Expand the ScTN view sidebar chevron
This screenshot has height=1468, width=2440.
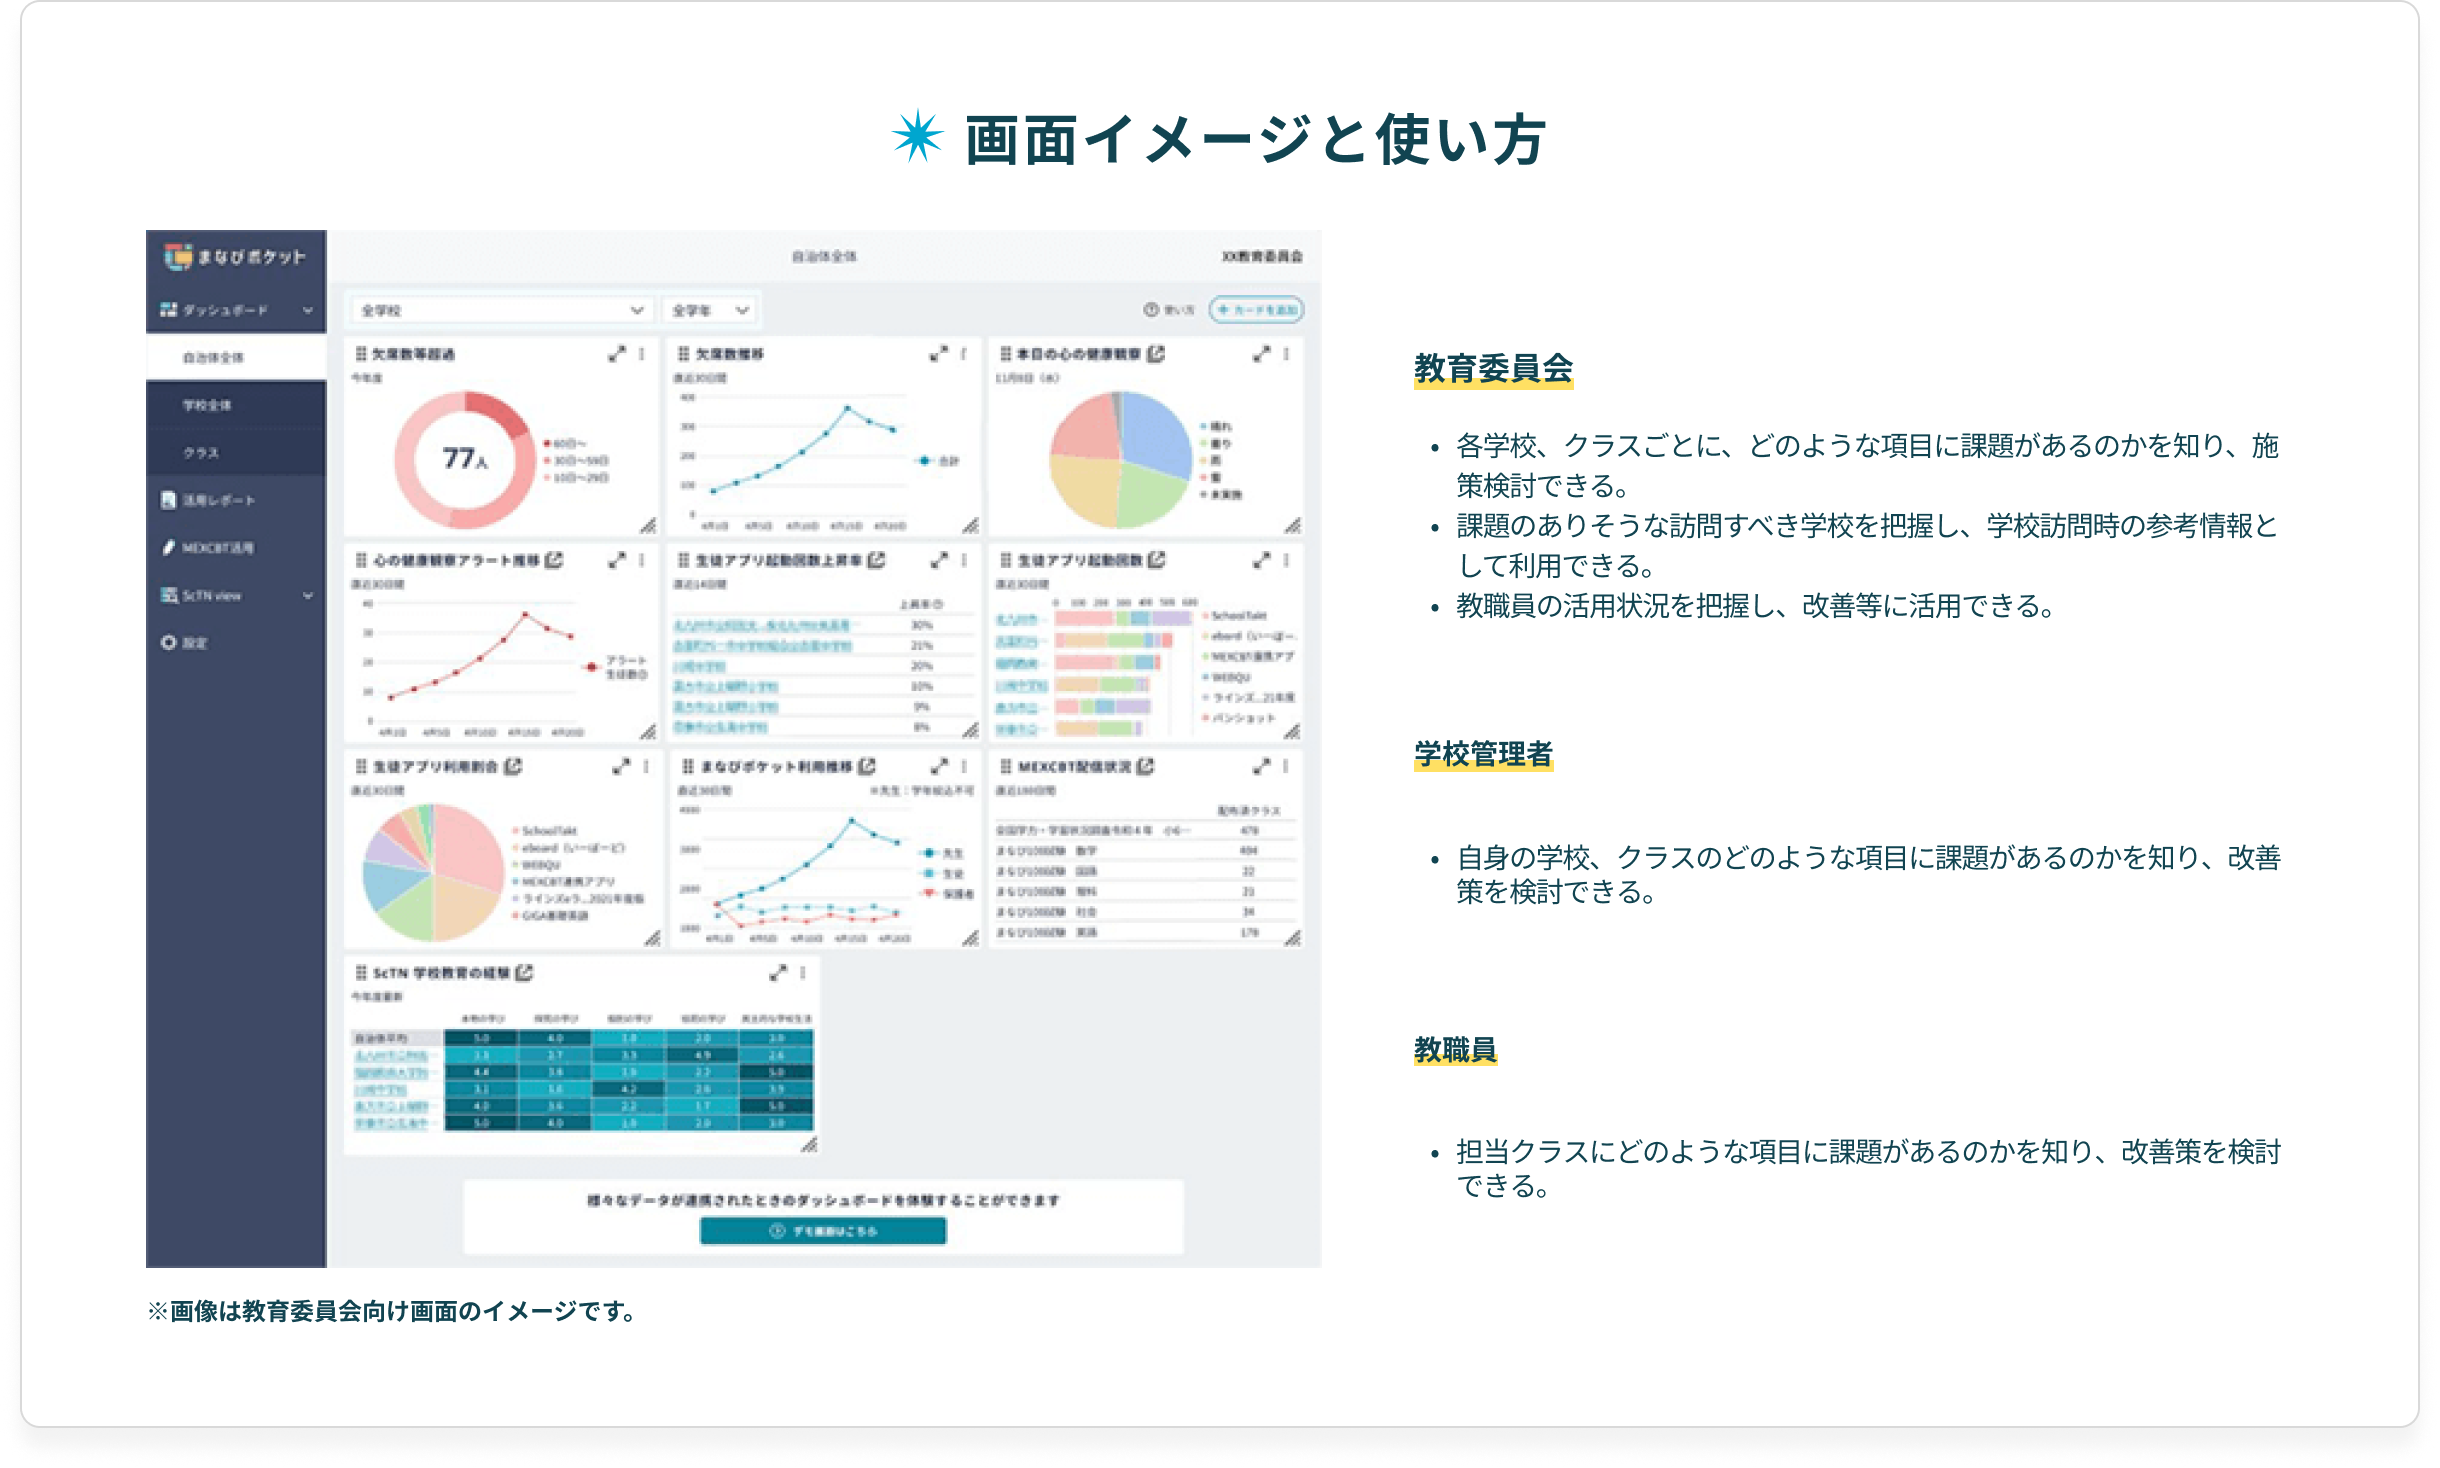coord(308,596)
